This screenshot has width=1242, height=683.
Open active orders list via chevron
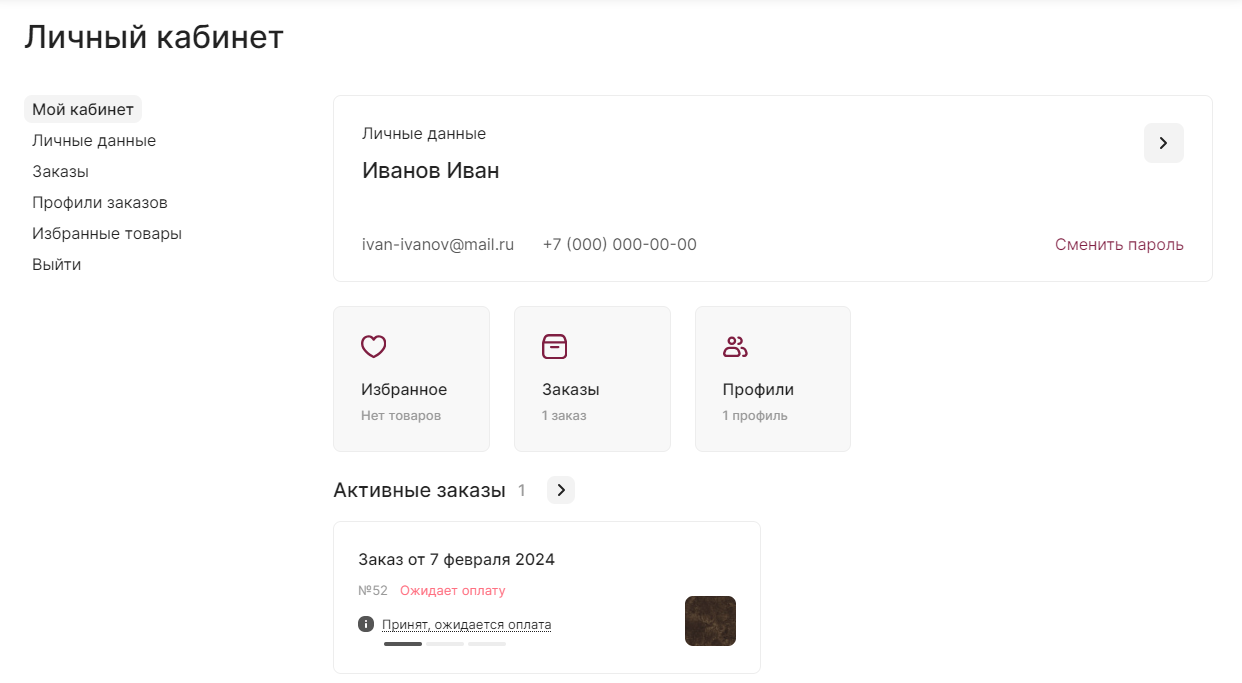tap(561, 490)
